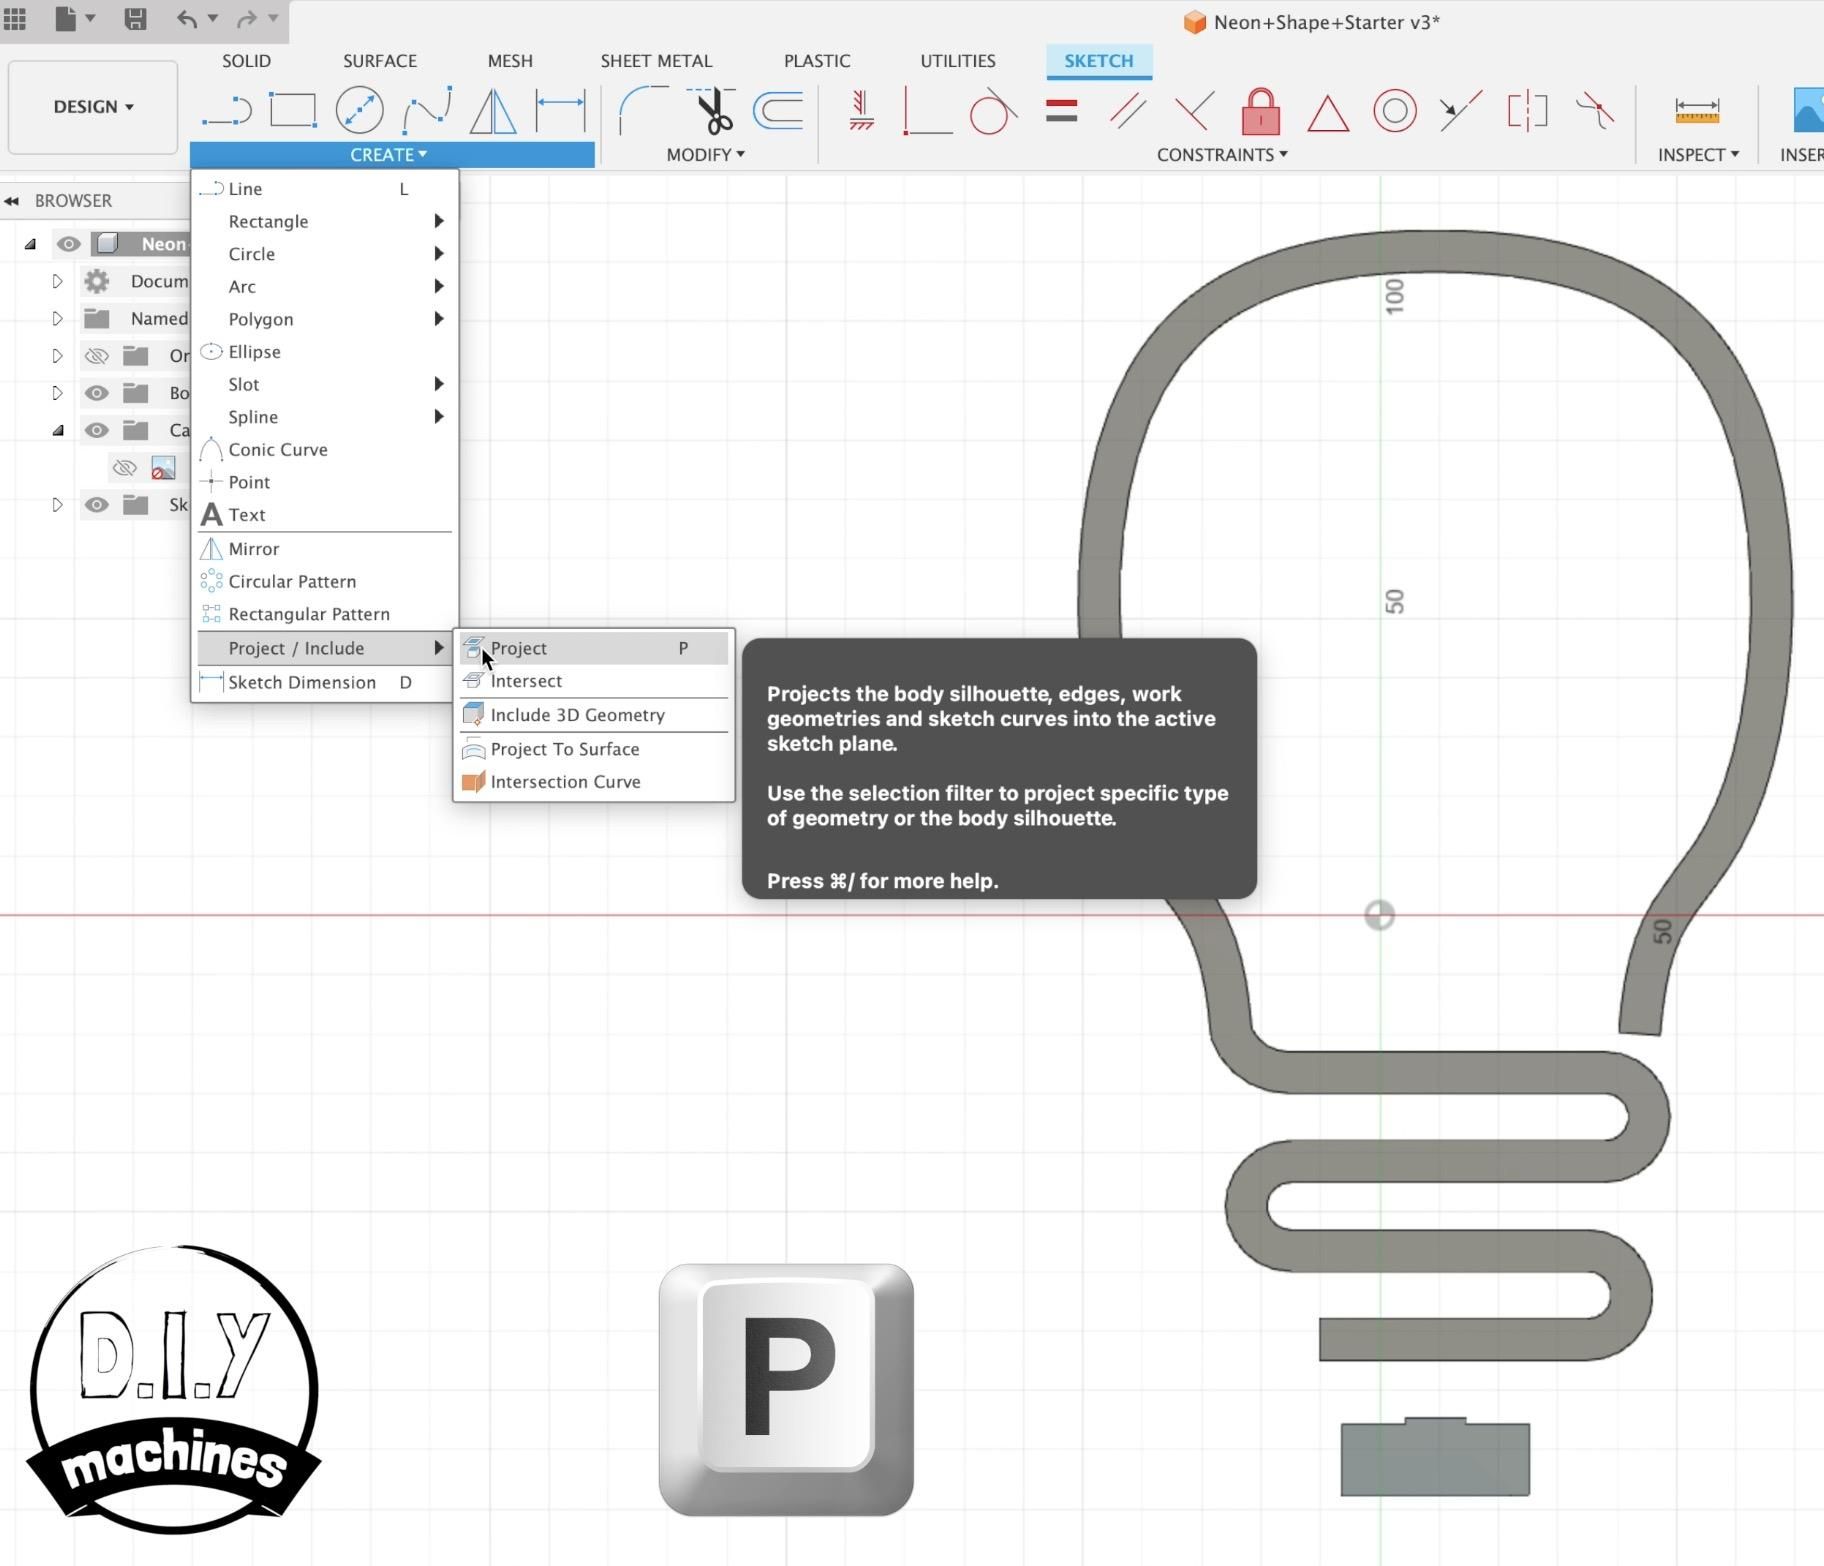Collapse the Browser panel
Viewport: 1824px width, 1566px height.
coord(12,200)
